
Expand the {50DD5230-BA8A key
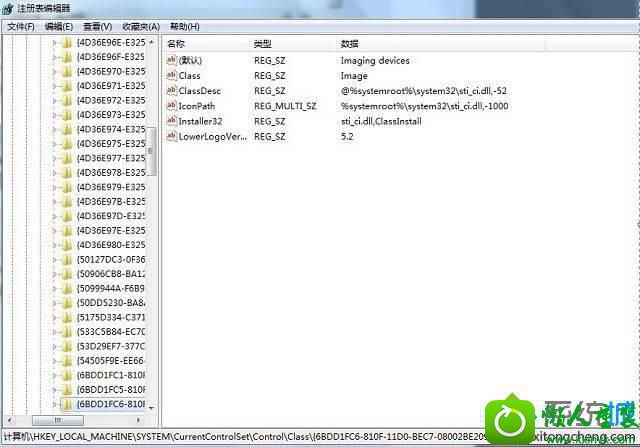pyautogui.click(x=55, y=303)
